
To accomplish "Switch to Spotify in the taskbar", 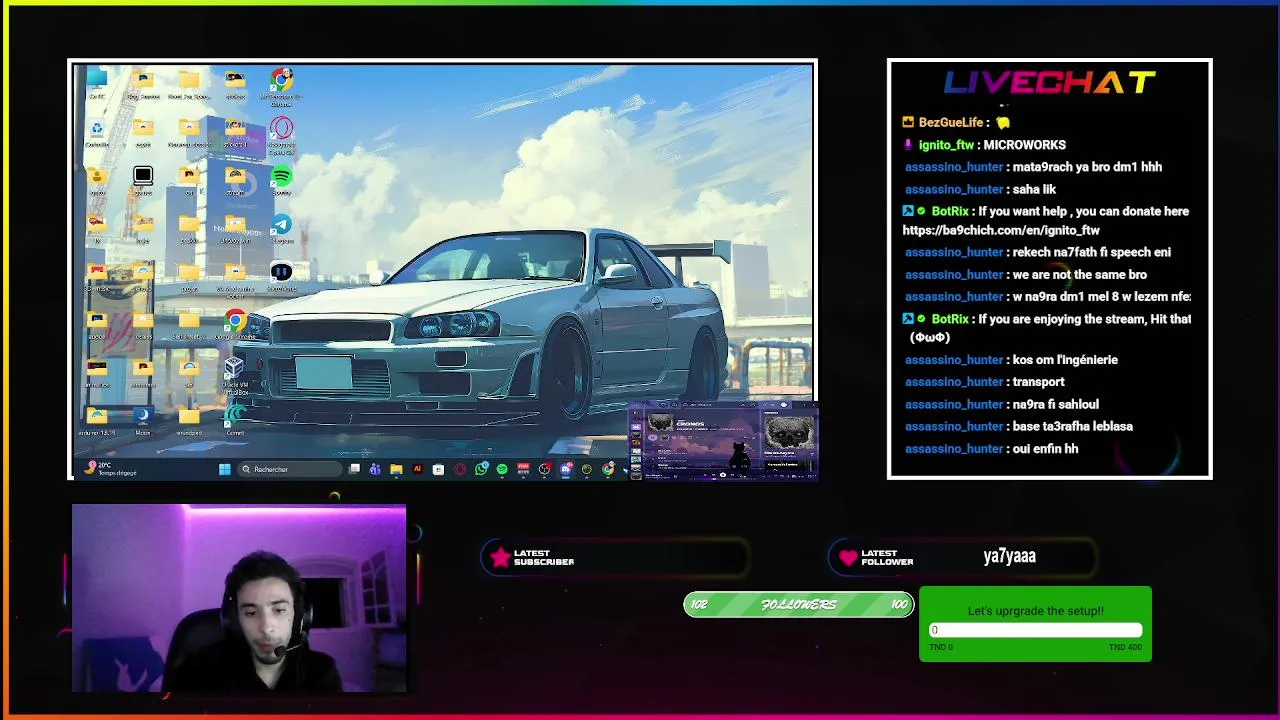I will tap(502, 470).
